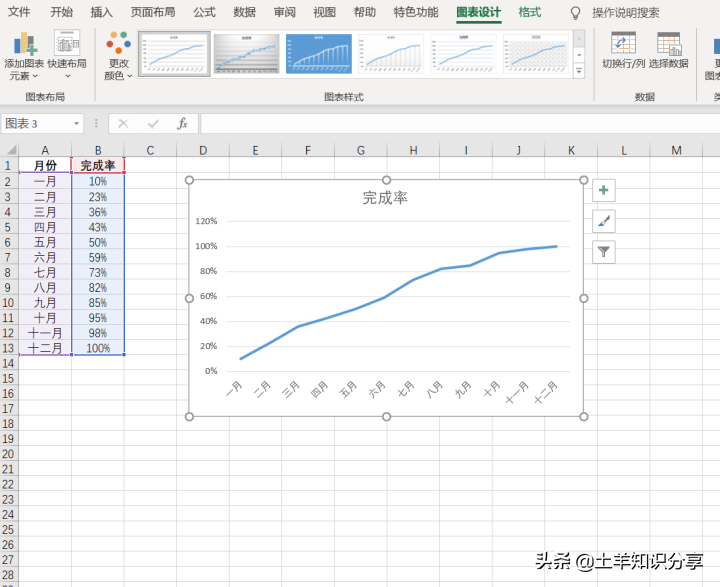Apply the hatched-pattern sixth chart style
This screenshot has height=587, width=720.
coord(536,54)
